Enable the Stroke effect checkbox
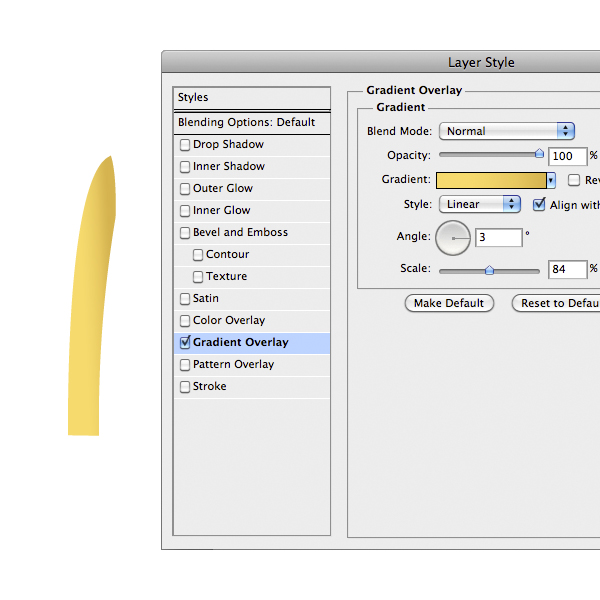The width and height of the screenshot is (600, 600). click(x=185, y=387)
